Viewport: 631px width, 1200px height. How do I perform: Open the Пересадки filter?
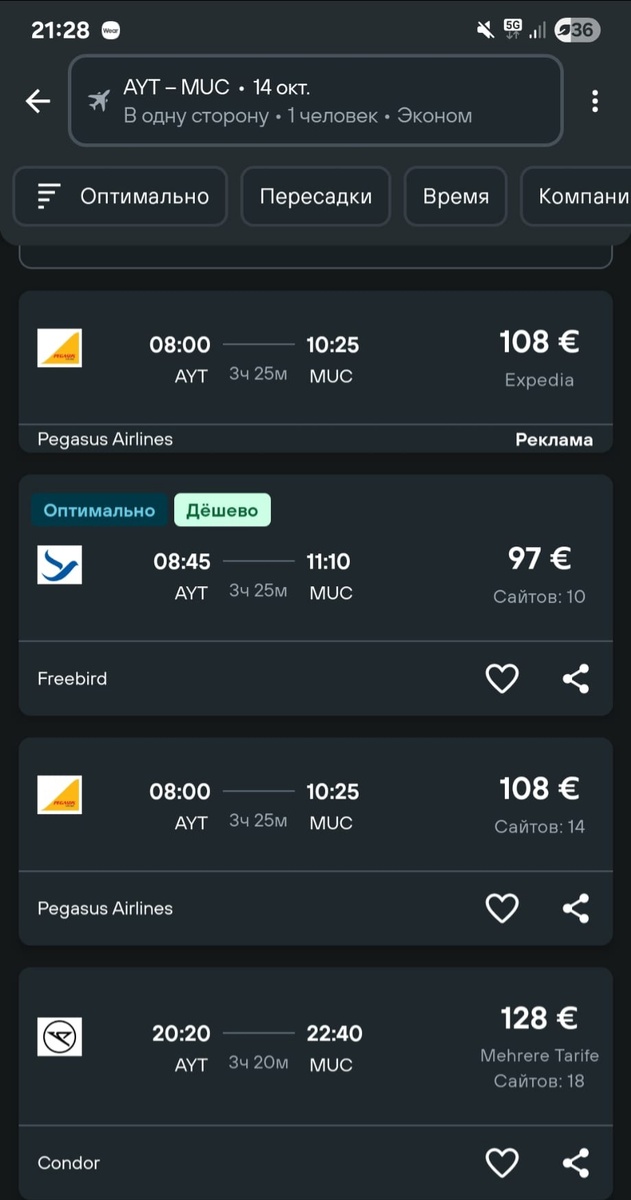coord(315,196)
